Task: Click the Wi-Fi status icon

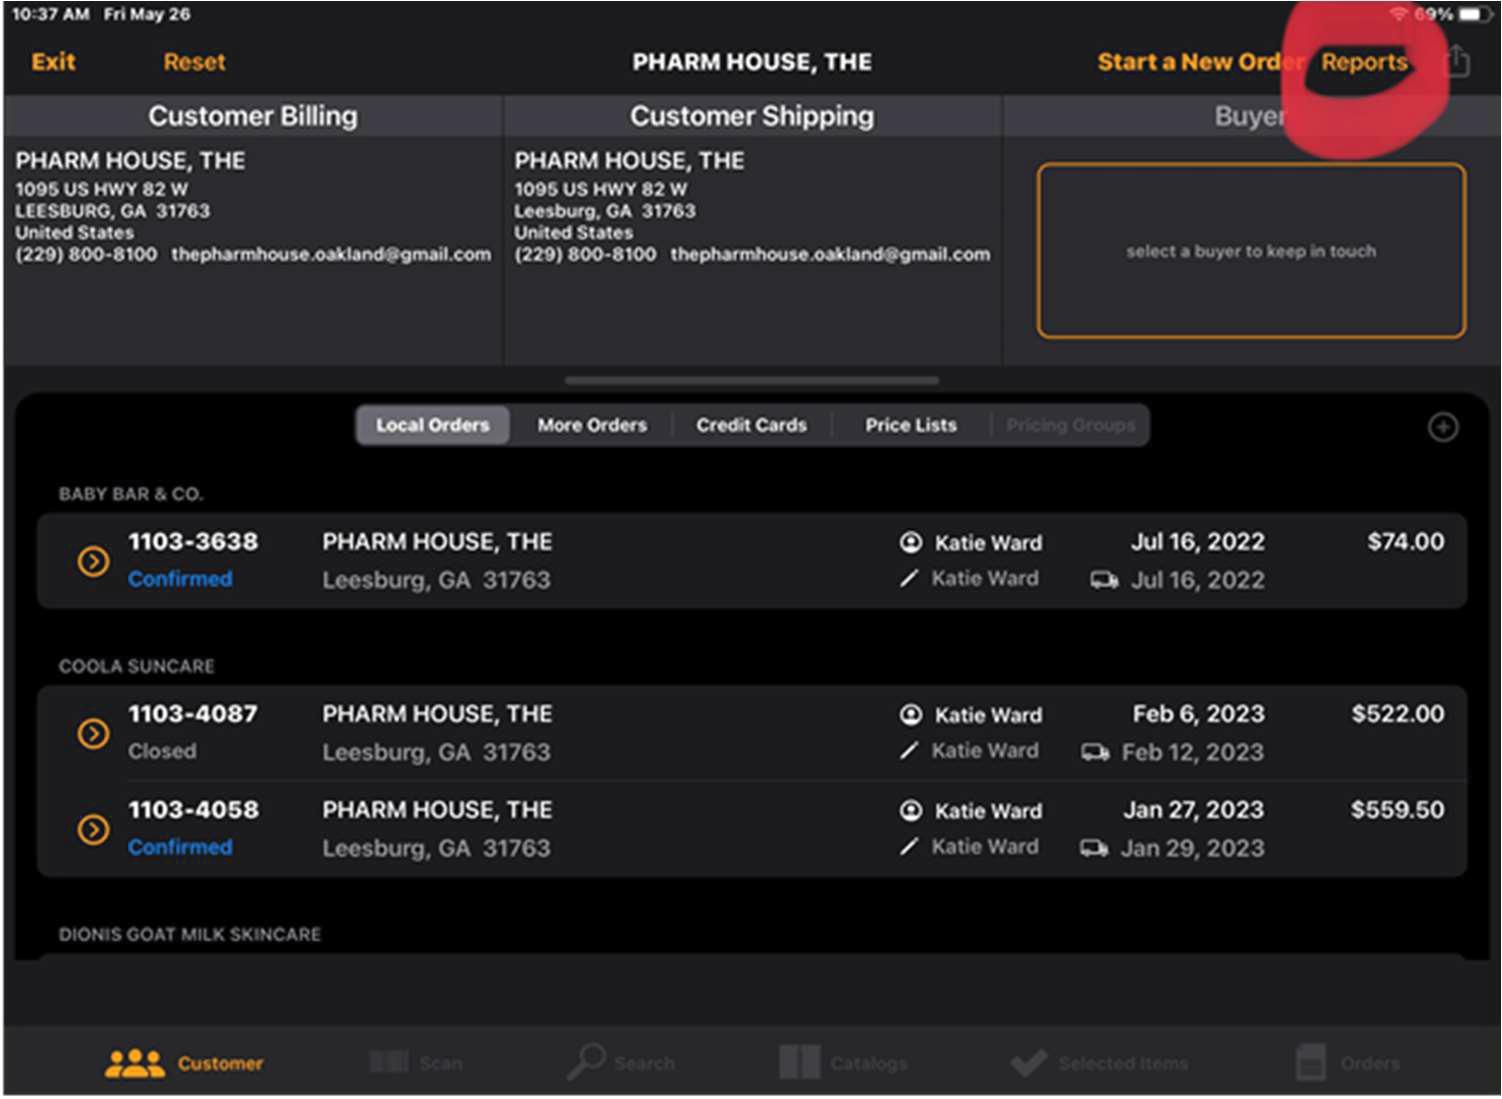Action: click(1399, 14)
